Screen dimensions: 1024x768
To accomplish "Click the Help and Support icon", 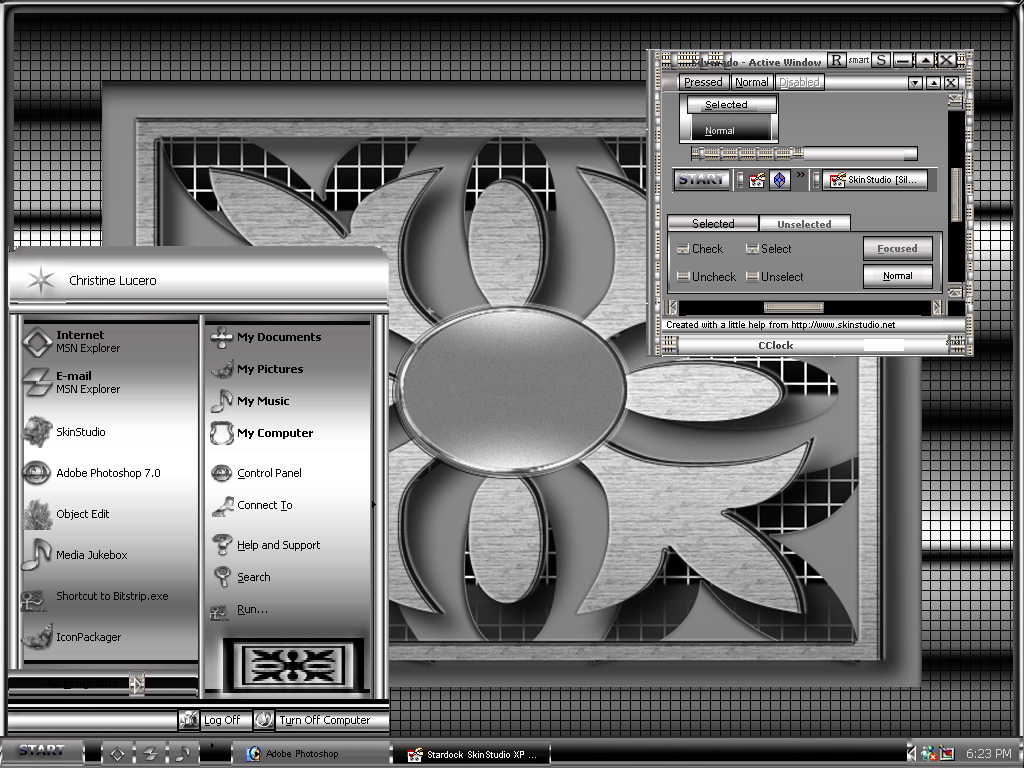I will [222, 544].
